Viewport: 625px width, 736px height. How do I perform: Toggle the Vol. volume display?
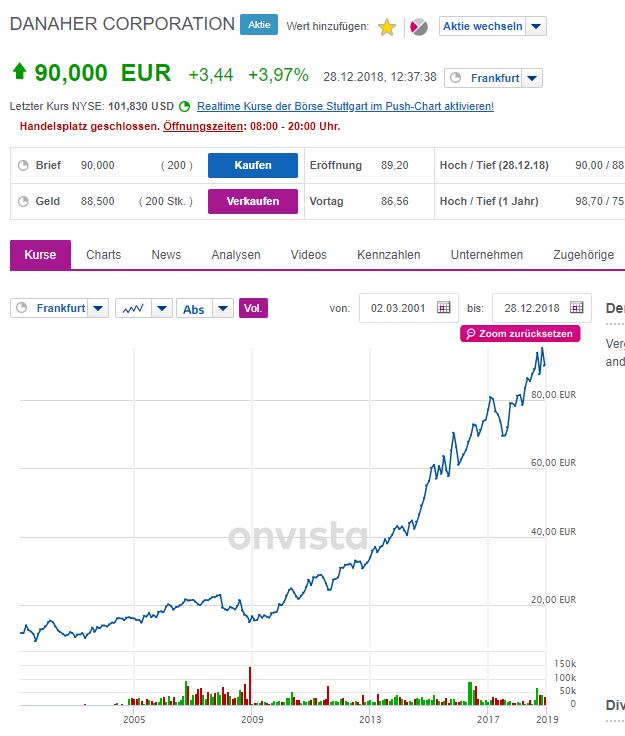(254, 308)
